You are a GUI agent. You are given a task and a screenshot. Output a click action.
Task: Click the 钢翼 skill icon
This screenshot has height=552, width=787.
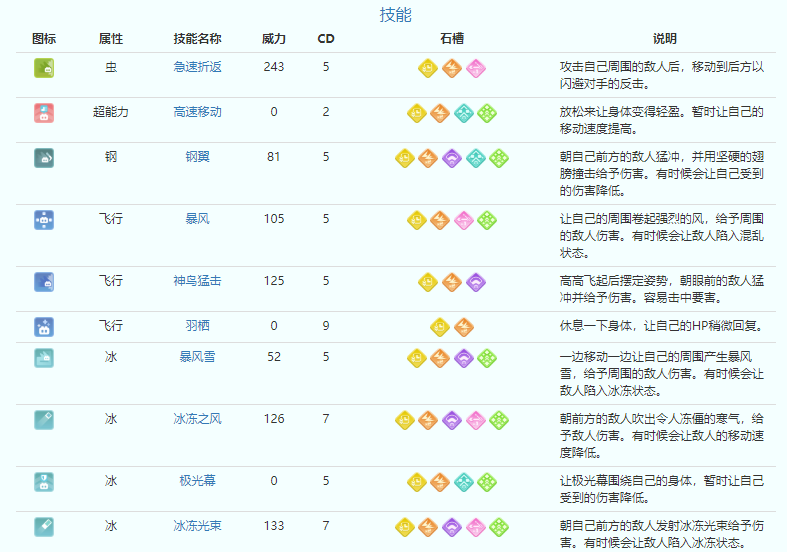tap(44, 158)
